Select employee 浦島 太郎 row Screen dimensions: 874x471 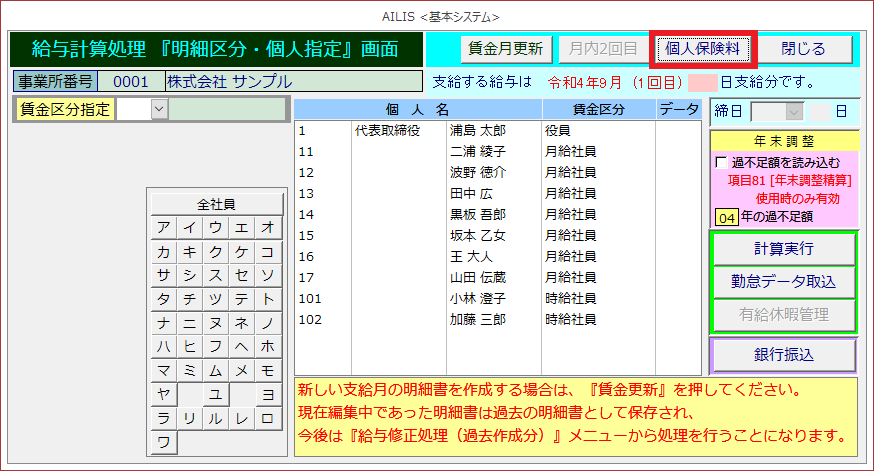point(477,130)
